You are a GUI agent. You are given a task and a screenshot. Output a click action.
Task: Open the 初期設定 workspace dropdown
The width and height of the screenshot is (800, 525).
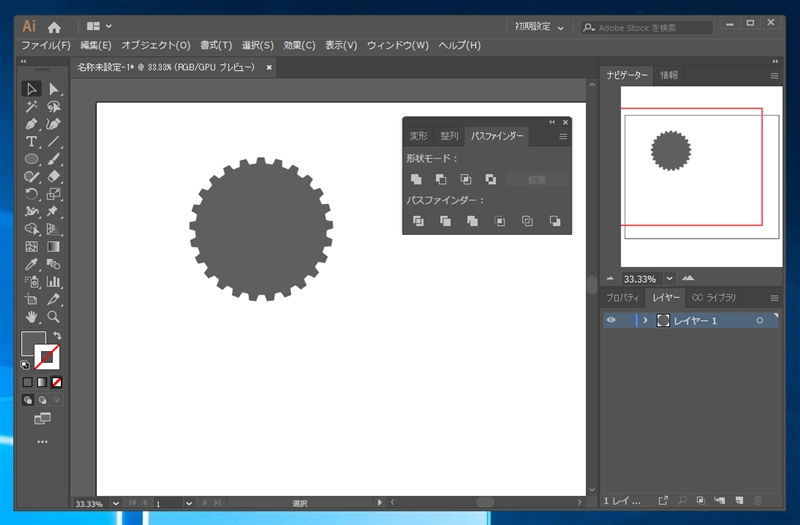pyautogui.click(x=539, y=27)
